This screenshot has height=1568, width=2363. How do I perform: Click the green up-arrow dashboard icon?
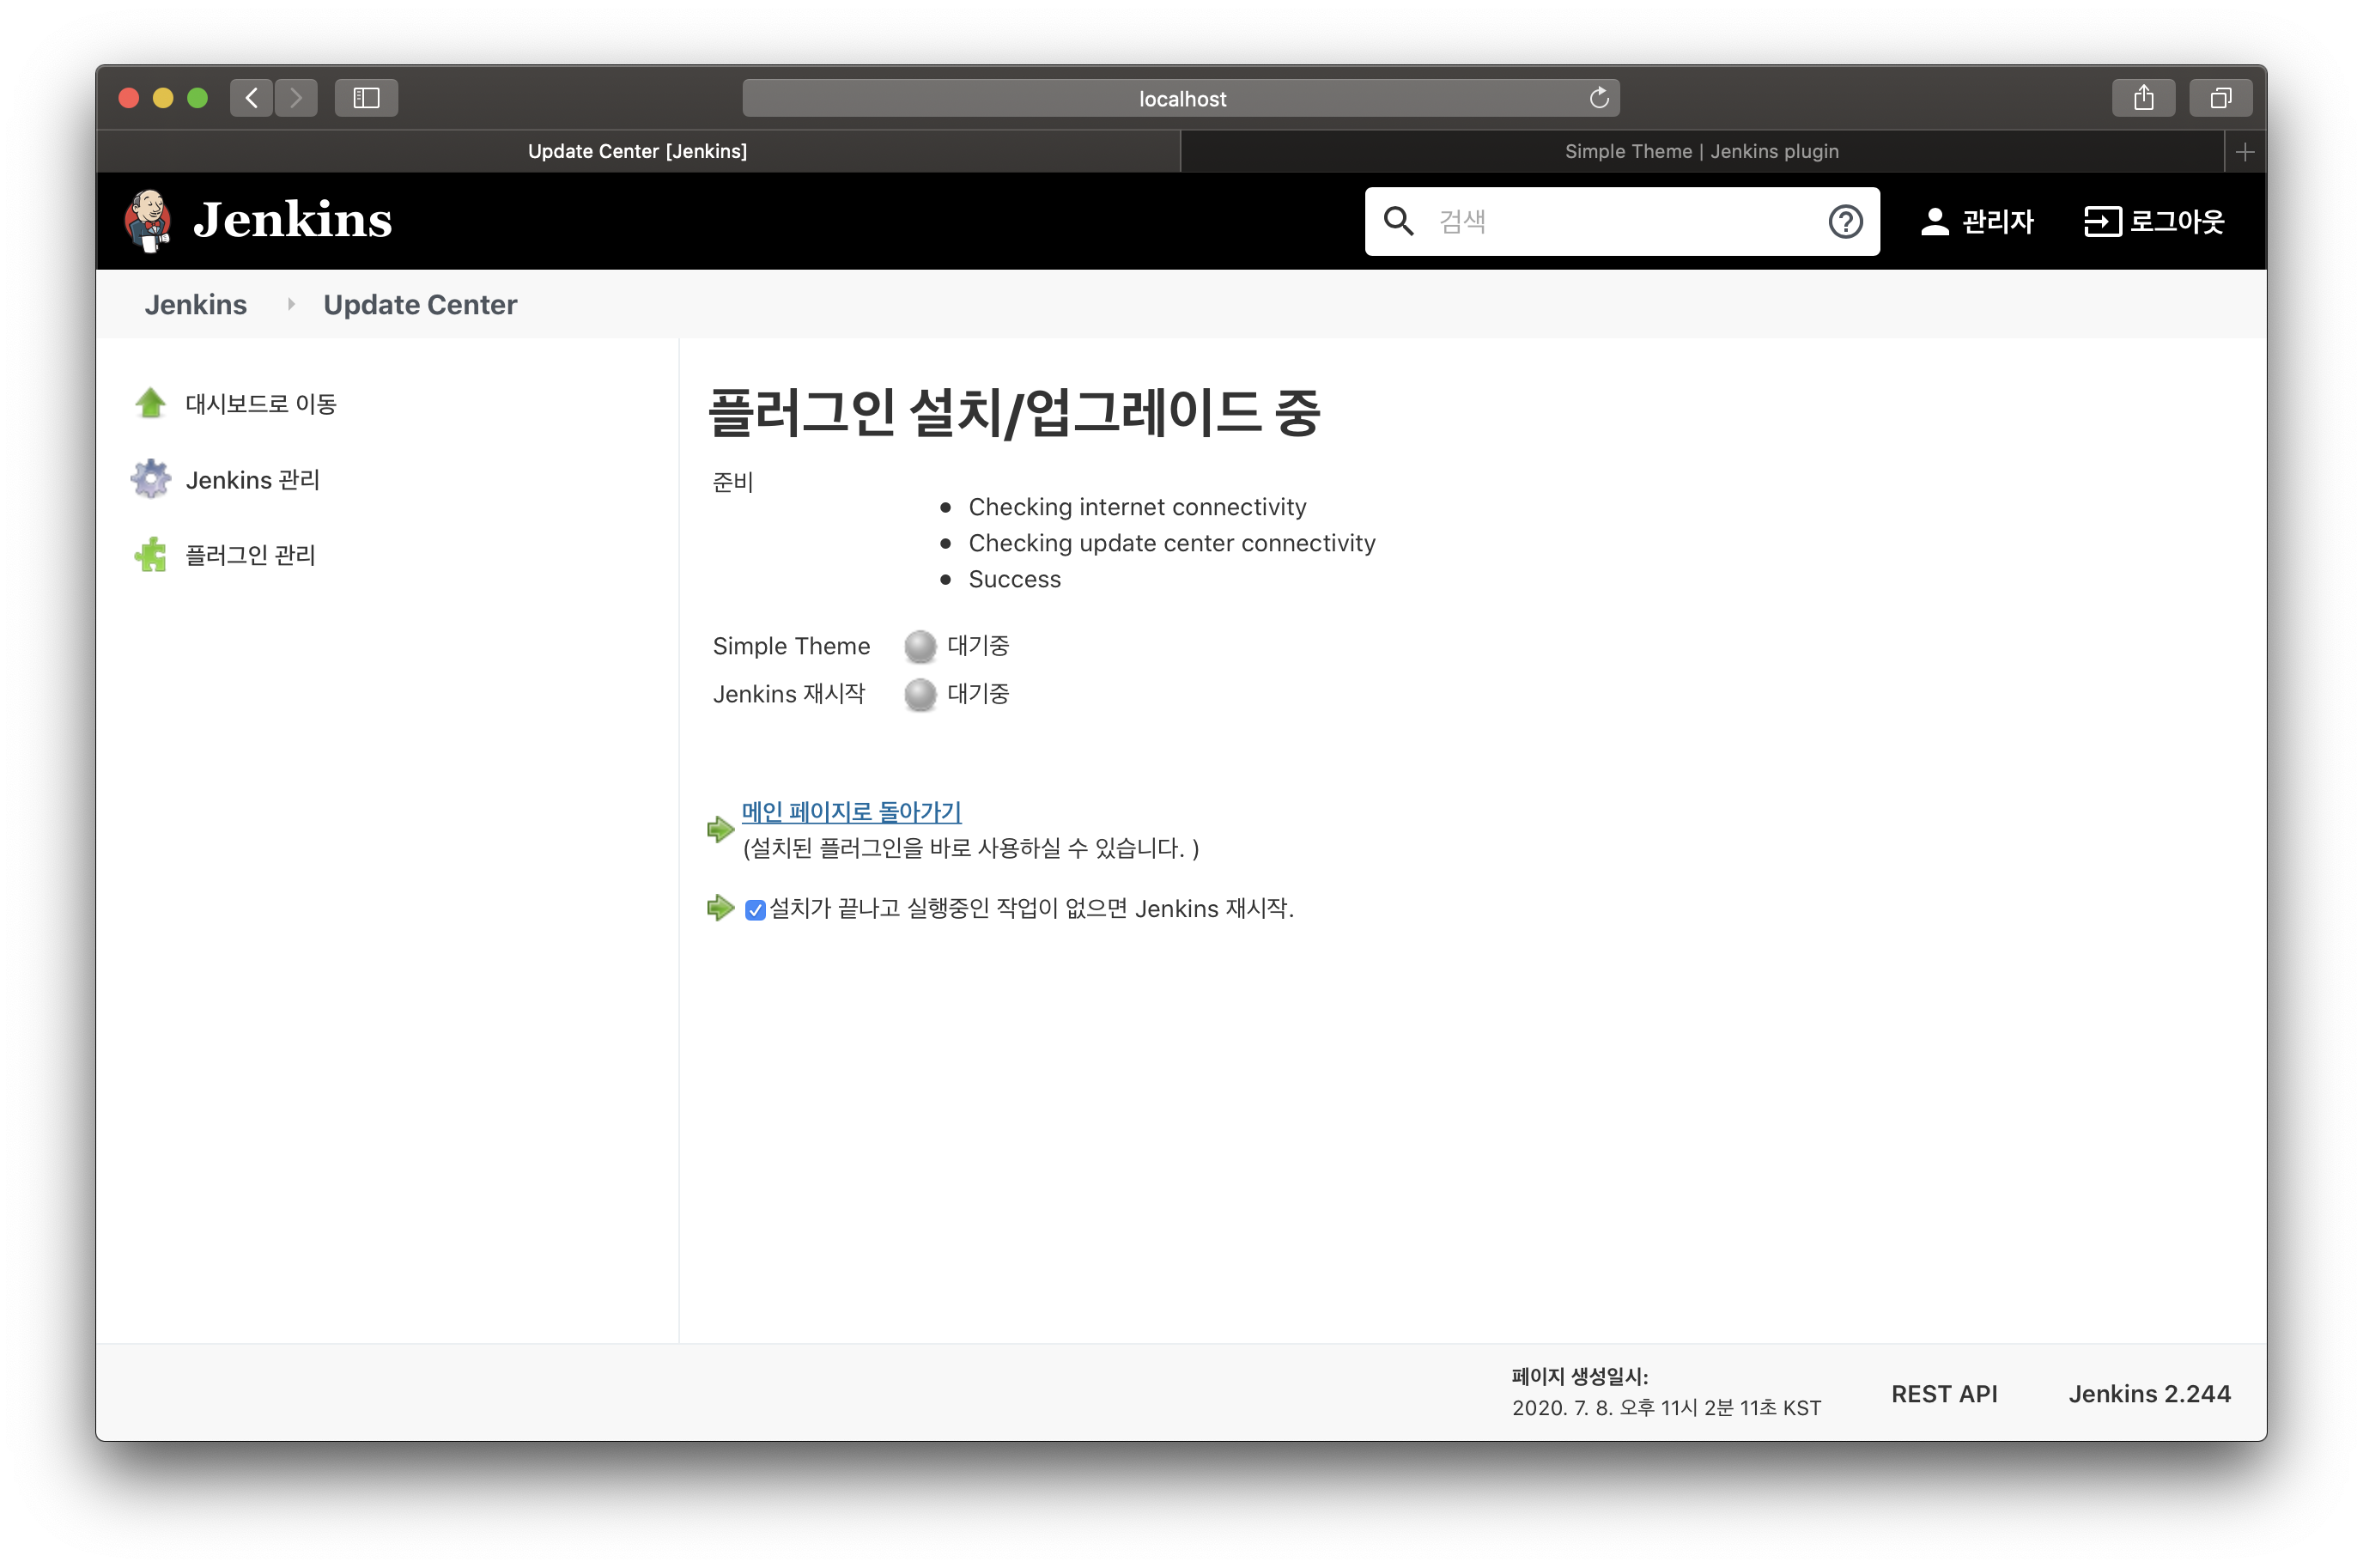[x=151, y=403]
